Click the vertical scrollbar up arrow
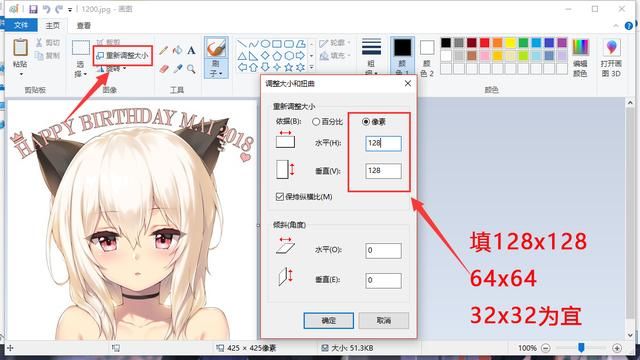This screenshot has width=640, height=360. tap(630, 103)
